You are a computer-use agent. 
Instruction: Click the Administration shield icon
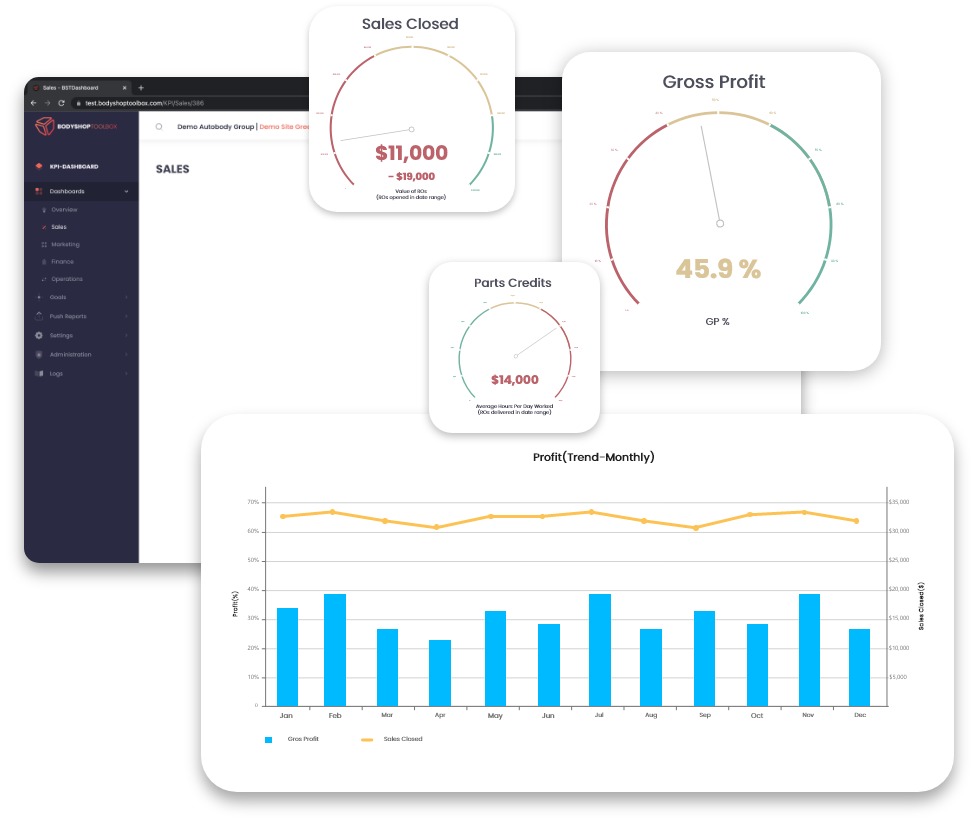[39, 354]
